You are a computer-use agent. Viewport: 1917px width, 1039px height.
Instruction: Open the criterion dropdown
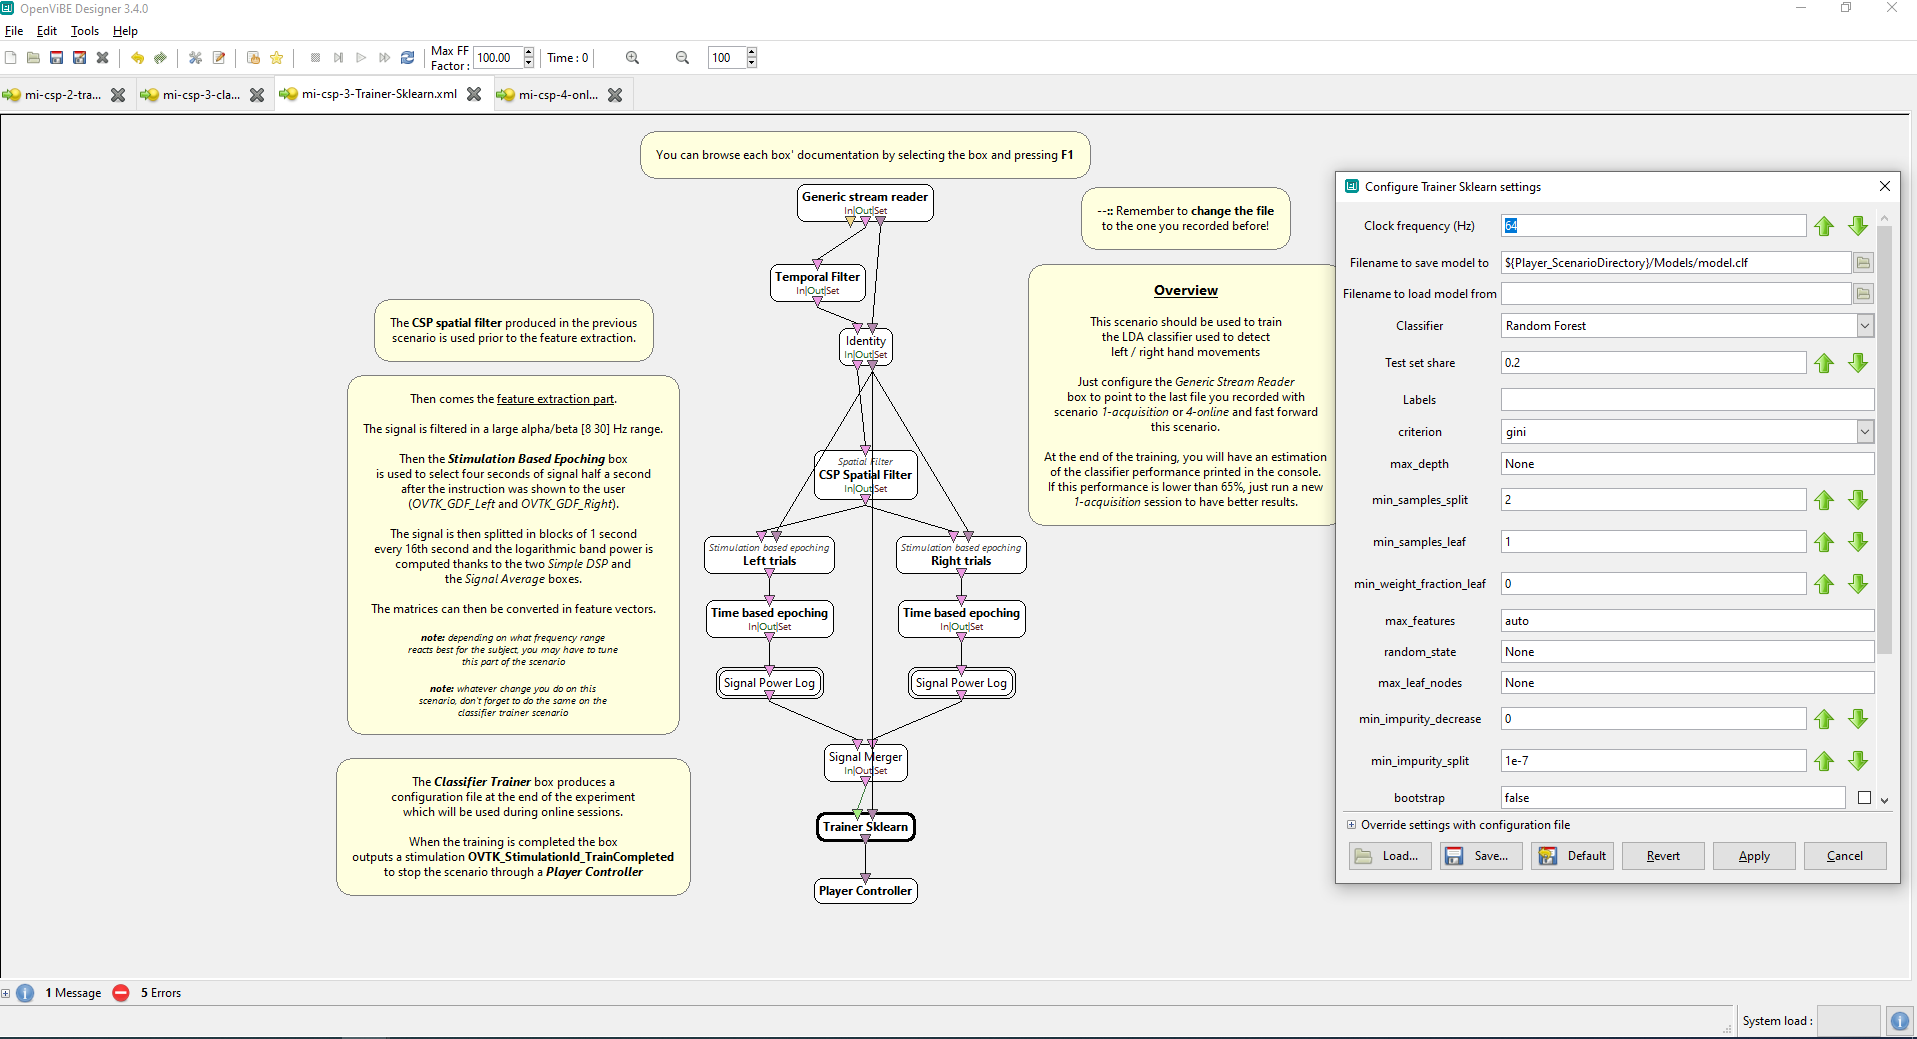click(x=1865, y=432)
